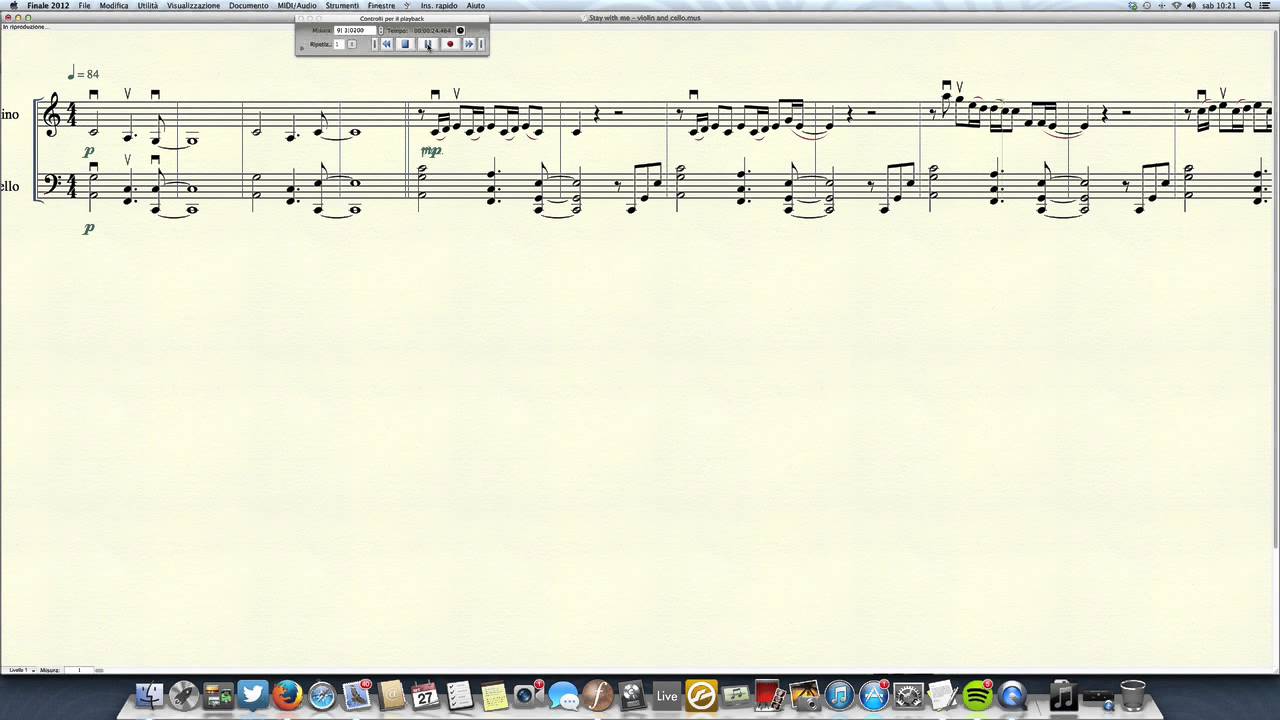The width and height of the screenshot is (1280, 720).
Task: Open Mail stamp icon in Dock
Action: (x=357, y=695)
